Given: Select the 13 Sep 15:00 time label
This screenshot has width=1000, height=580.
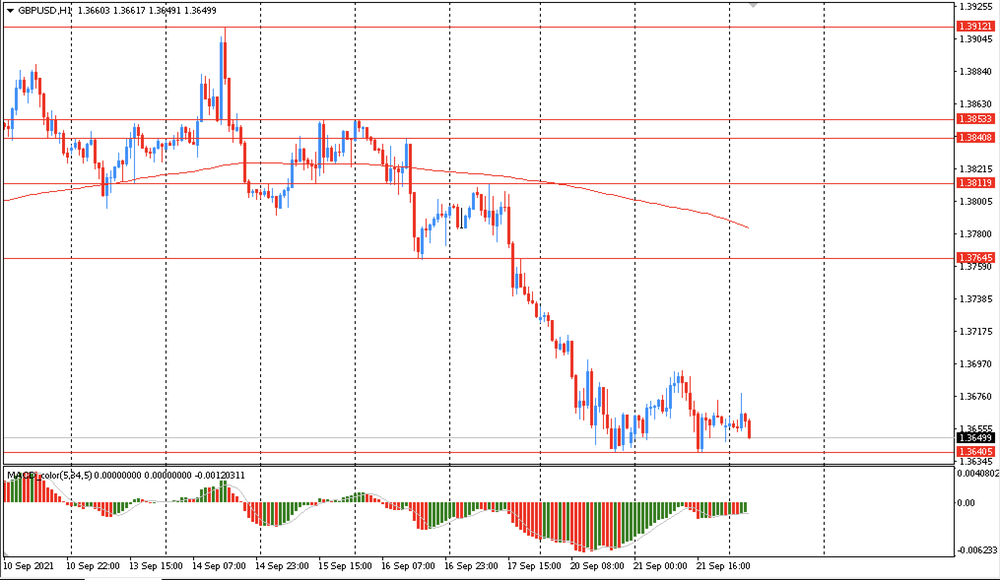Looking at the screenshot, I should pyautogui.click(x=156, y=566).
